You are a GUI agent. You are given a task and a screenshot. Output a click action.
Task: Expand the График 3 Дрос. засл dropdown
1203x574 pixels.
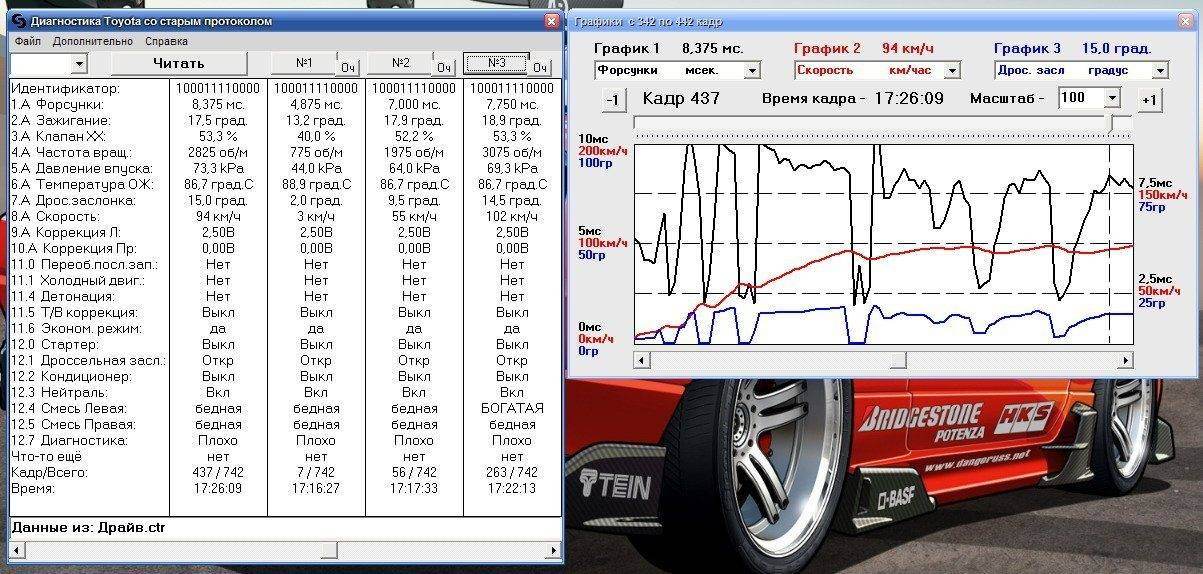point(1160,71)
